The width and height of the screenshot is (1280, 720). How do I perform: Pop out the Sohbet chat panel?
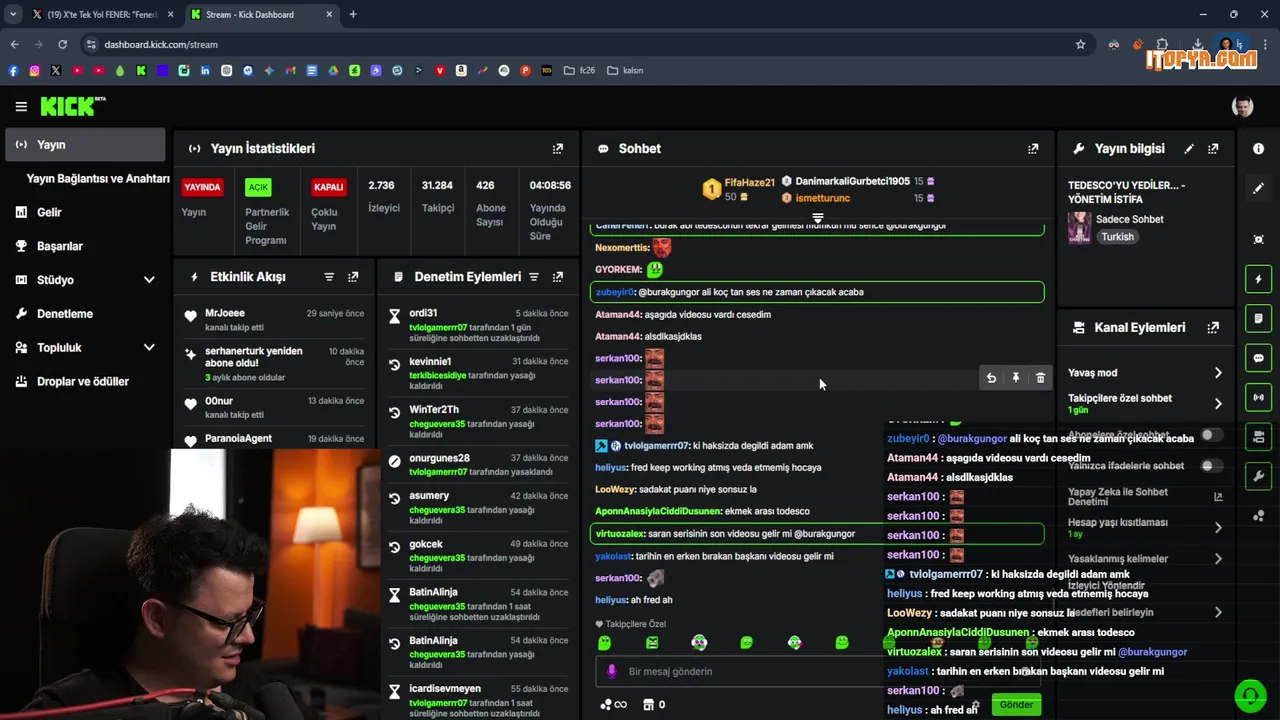pos(1033,148)
